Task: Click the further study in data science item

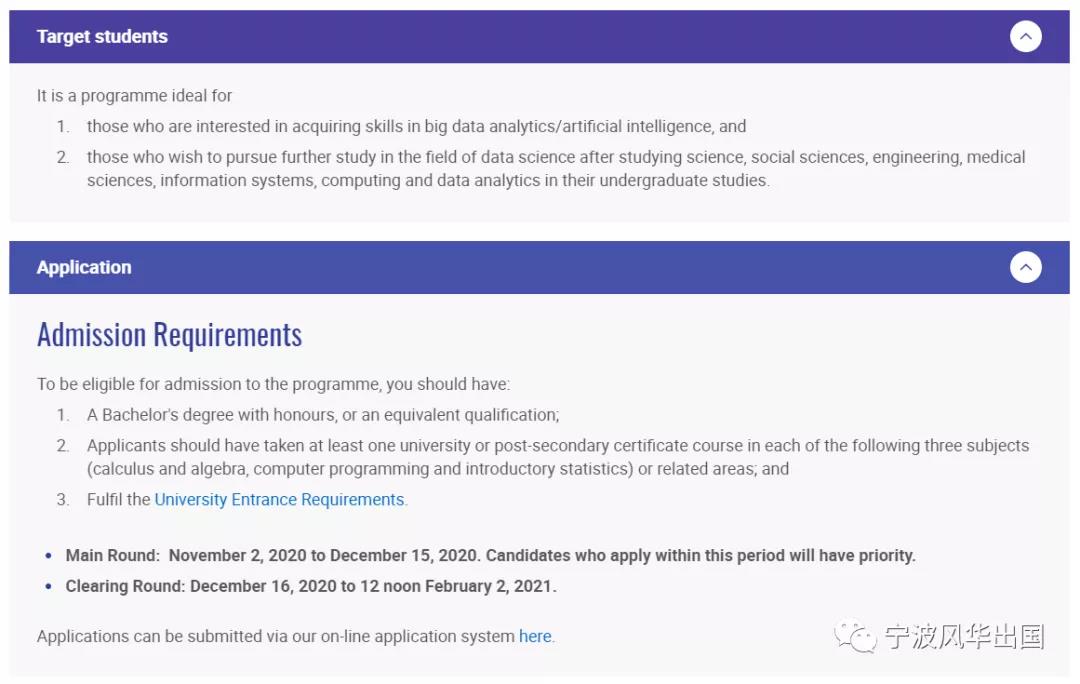Action: [x=556, y=169]
